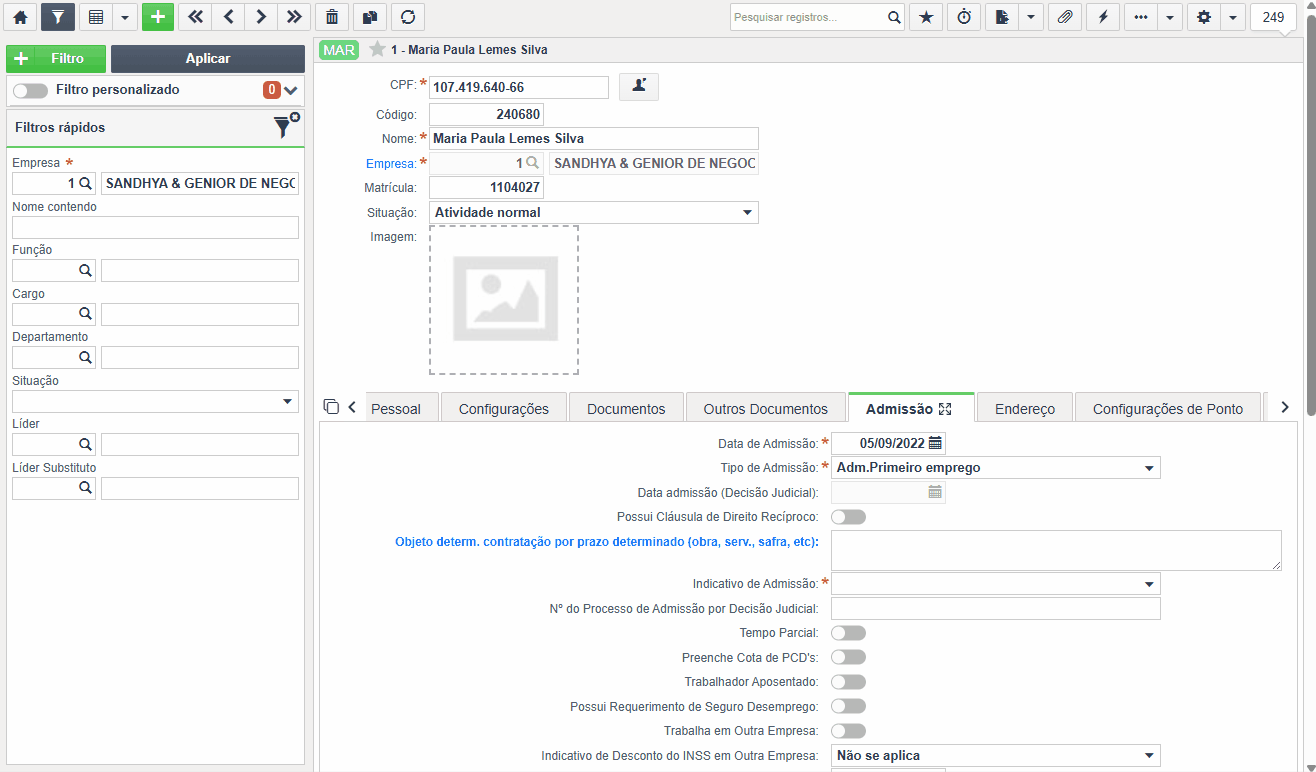Click the stopwatch toolbar icon
Viewport: 1316px width, 772px height.
tap(964, 17)
